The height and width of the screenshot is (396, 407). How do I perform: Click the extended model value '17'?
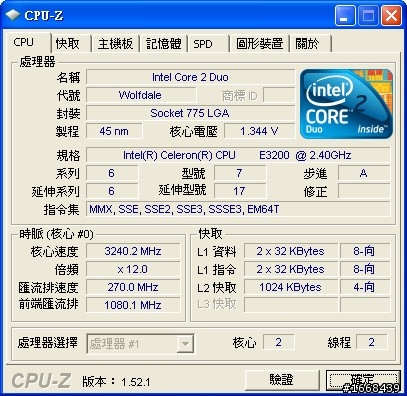tap(240, 191)
